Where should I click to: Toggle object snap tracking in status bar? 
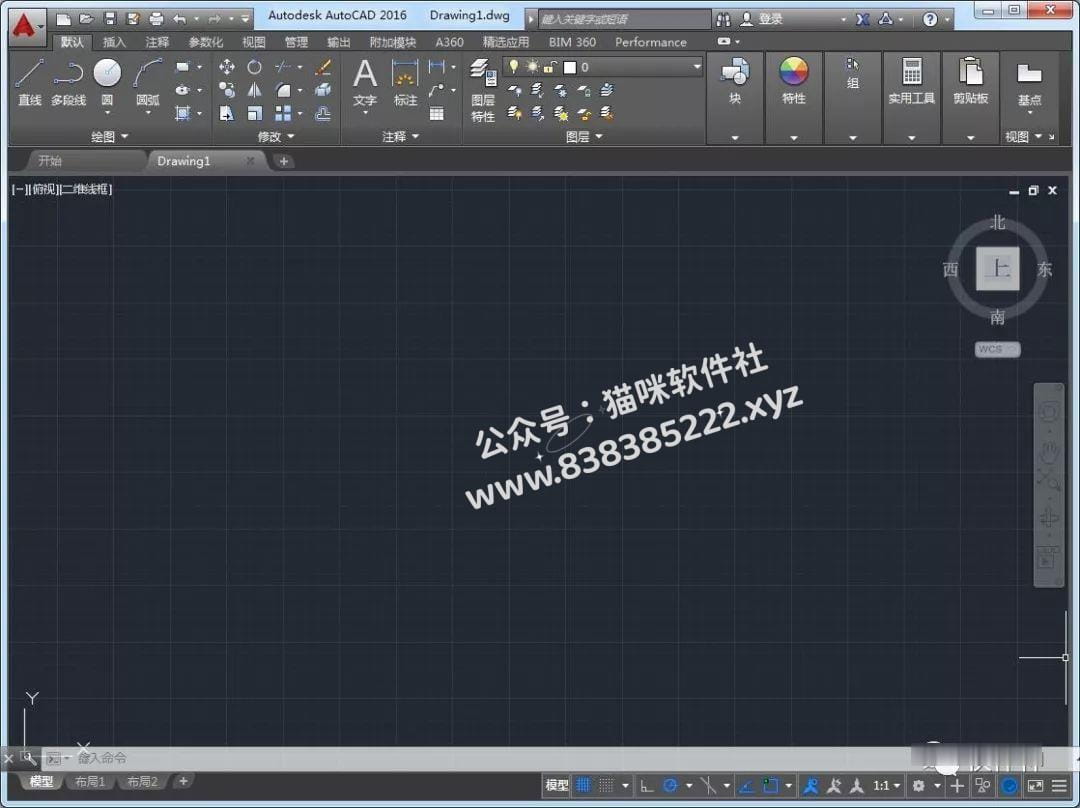[x=746, y=785]
